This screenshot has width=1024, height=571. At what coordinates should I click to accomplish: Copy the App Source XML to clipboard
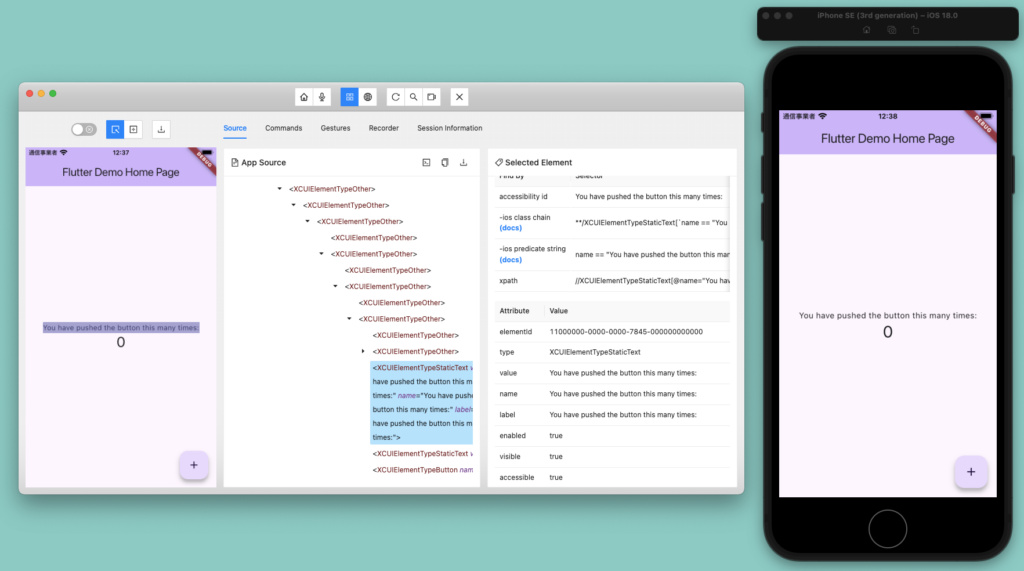point(445,162)
